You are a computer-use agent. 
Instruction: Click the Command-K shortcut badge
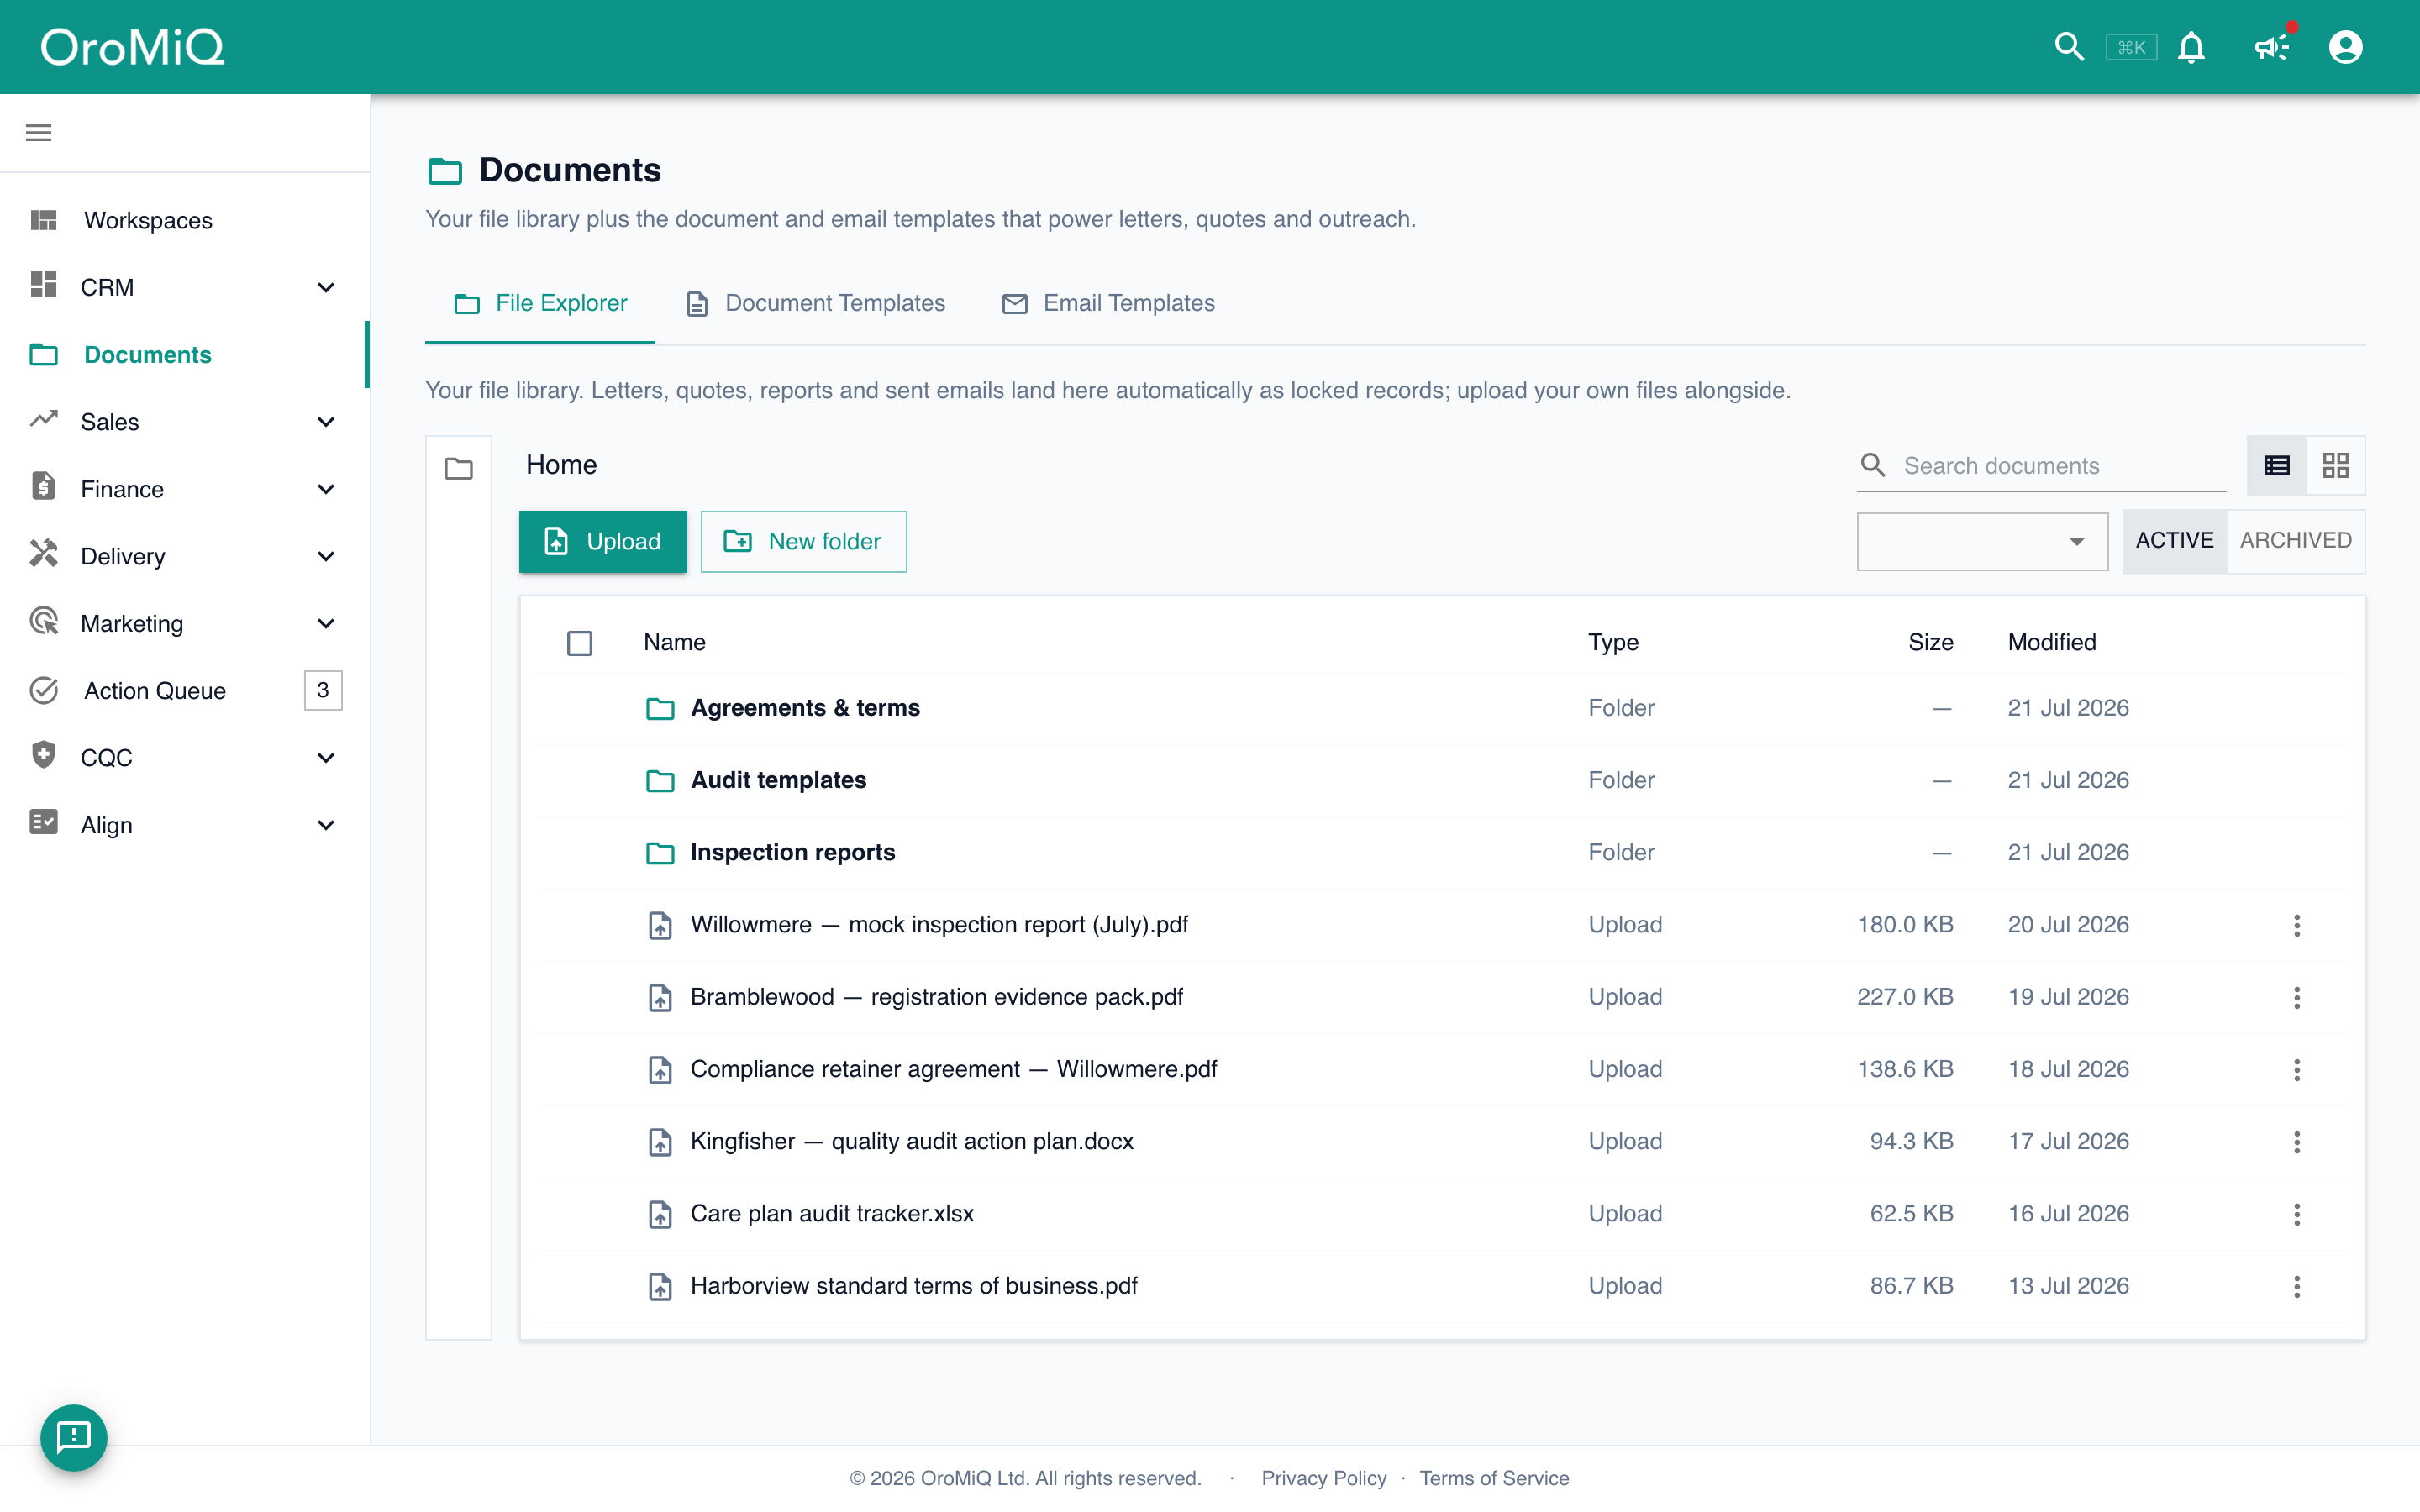click(2131, 47)
